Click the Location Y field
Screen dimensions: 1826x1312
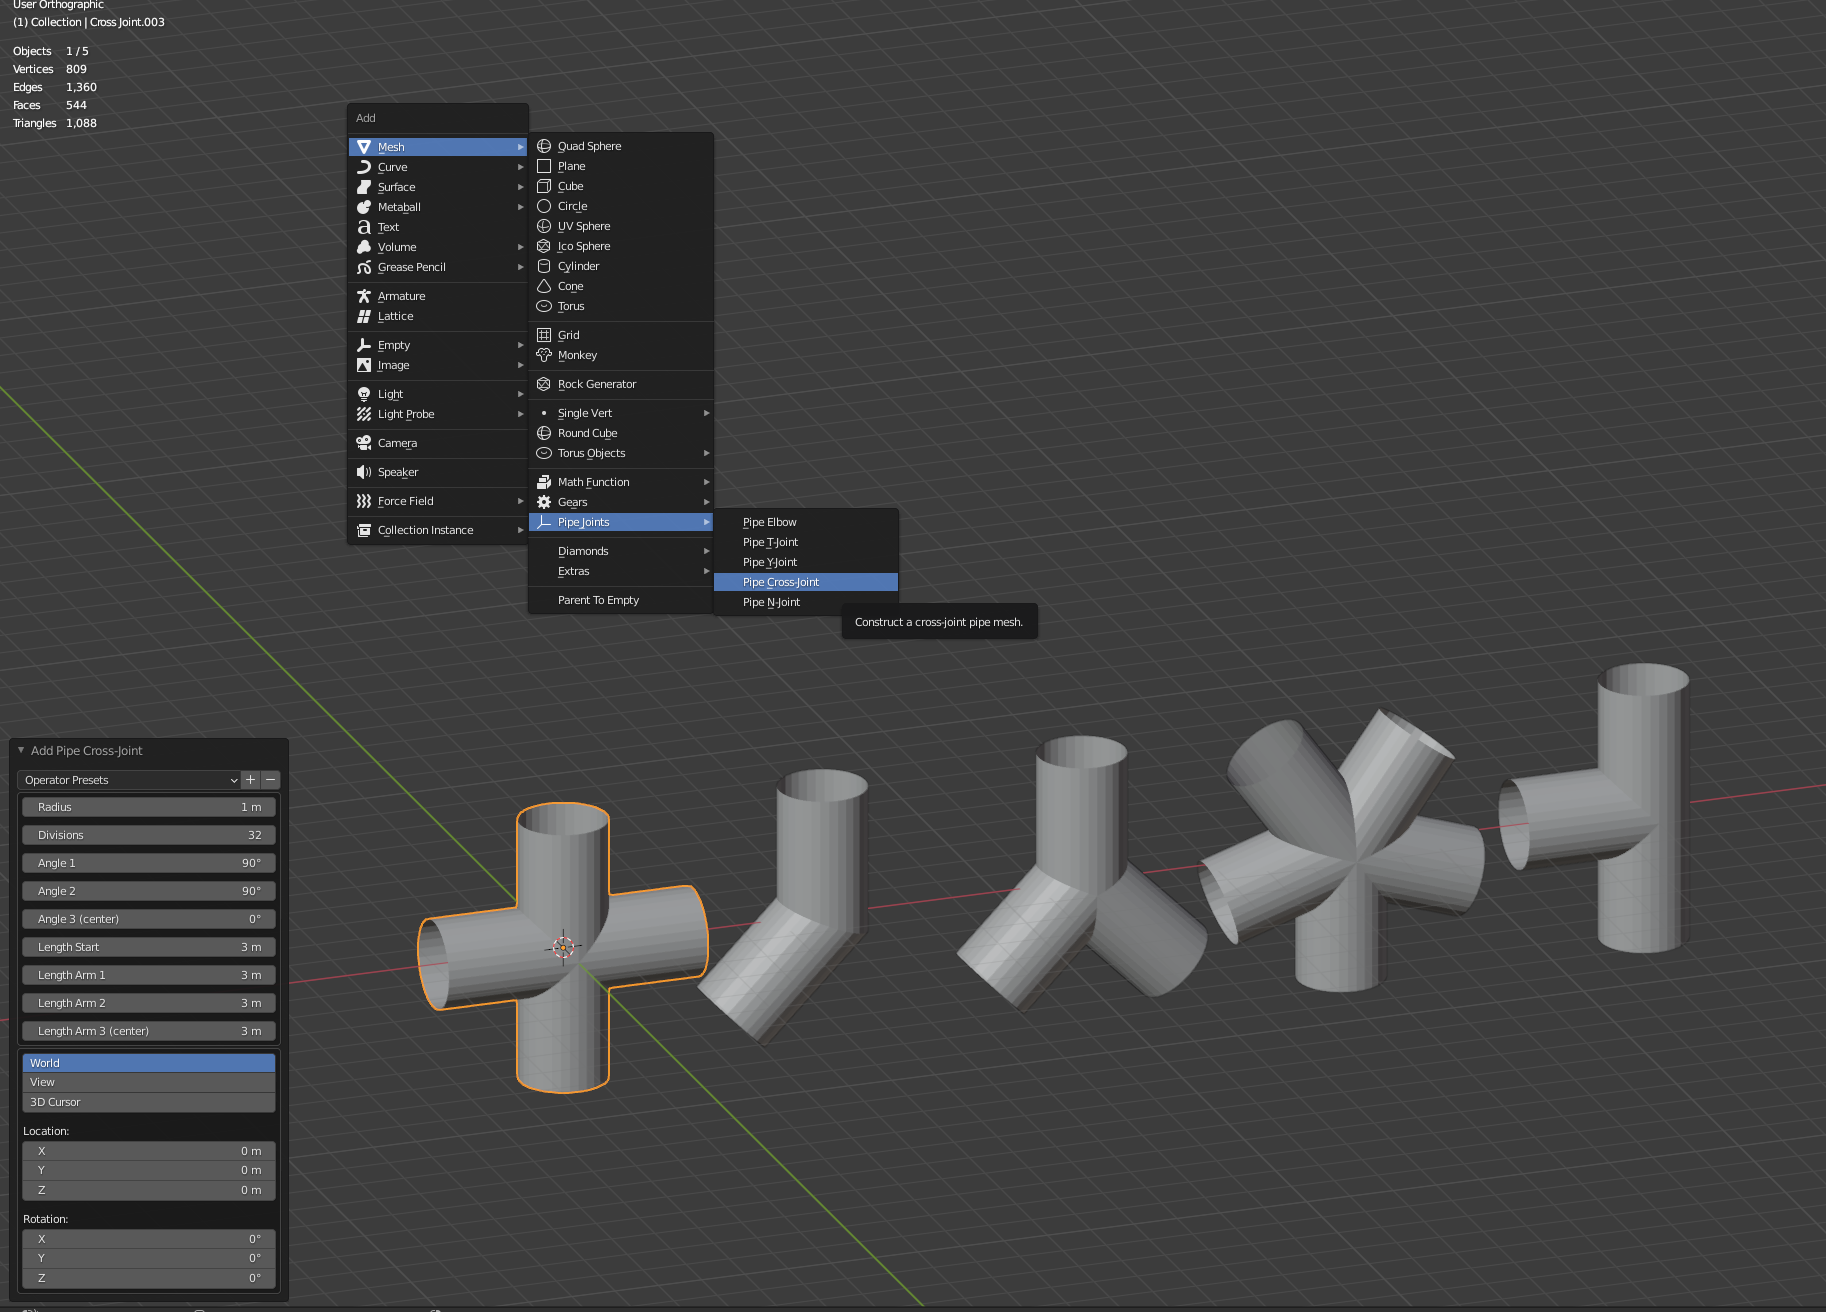pyautogui.click(x=149, y=1170)
